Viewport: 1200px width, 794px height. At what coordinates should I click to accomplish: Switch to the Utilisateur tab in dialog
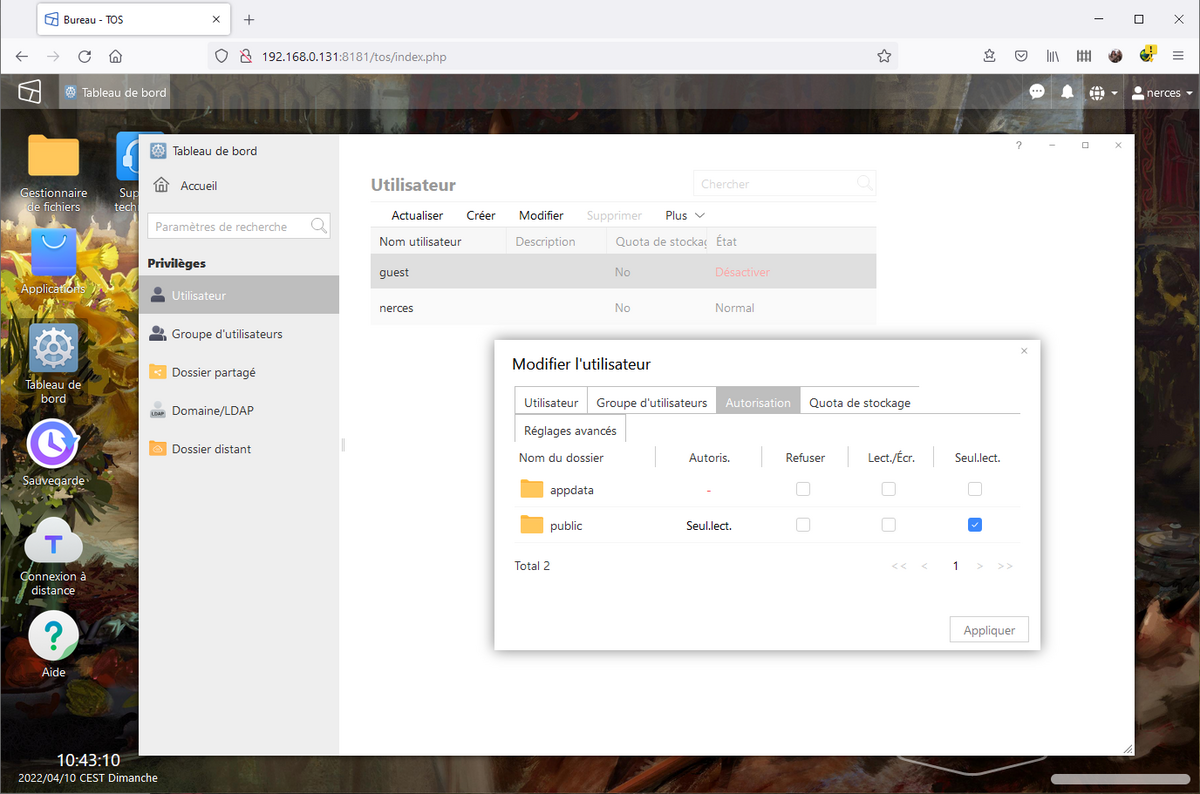point(551,402)
